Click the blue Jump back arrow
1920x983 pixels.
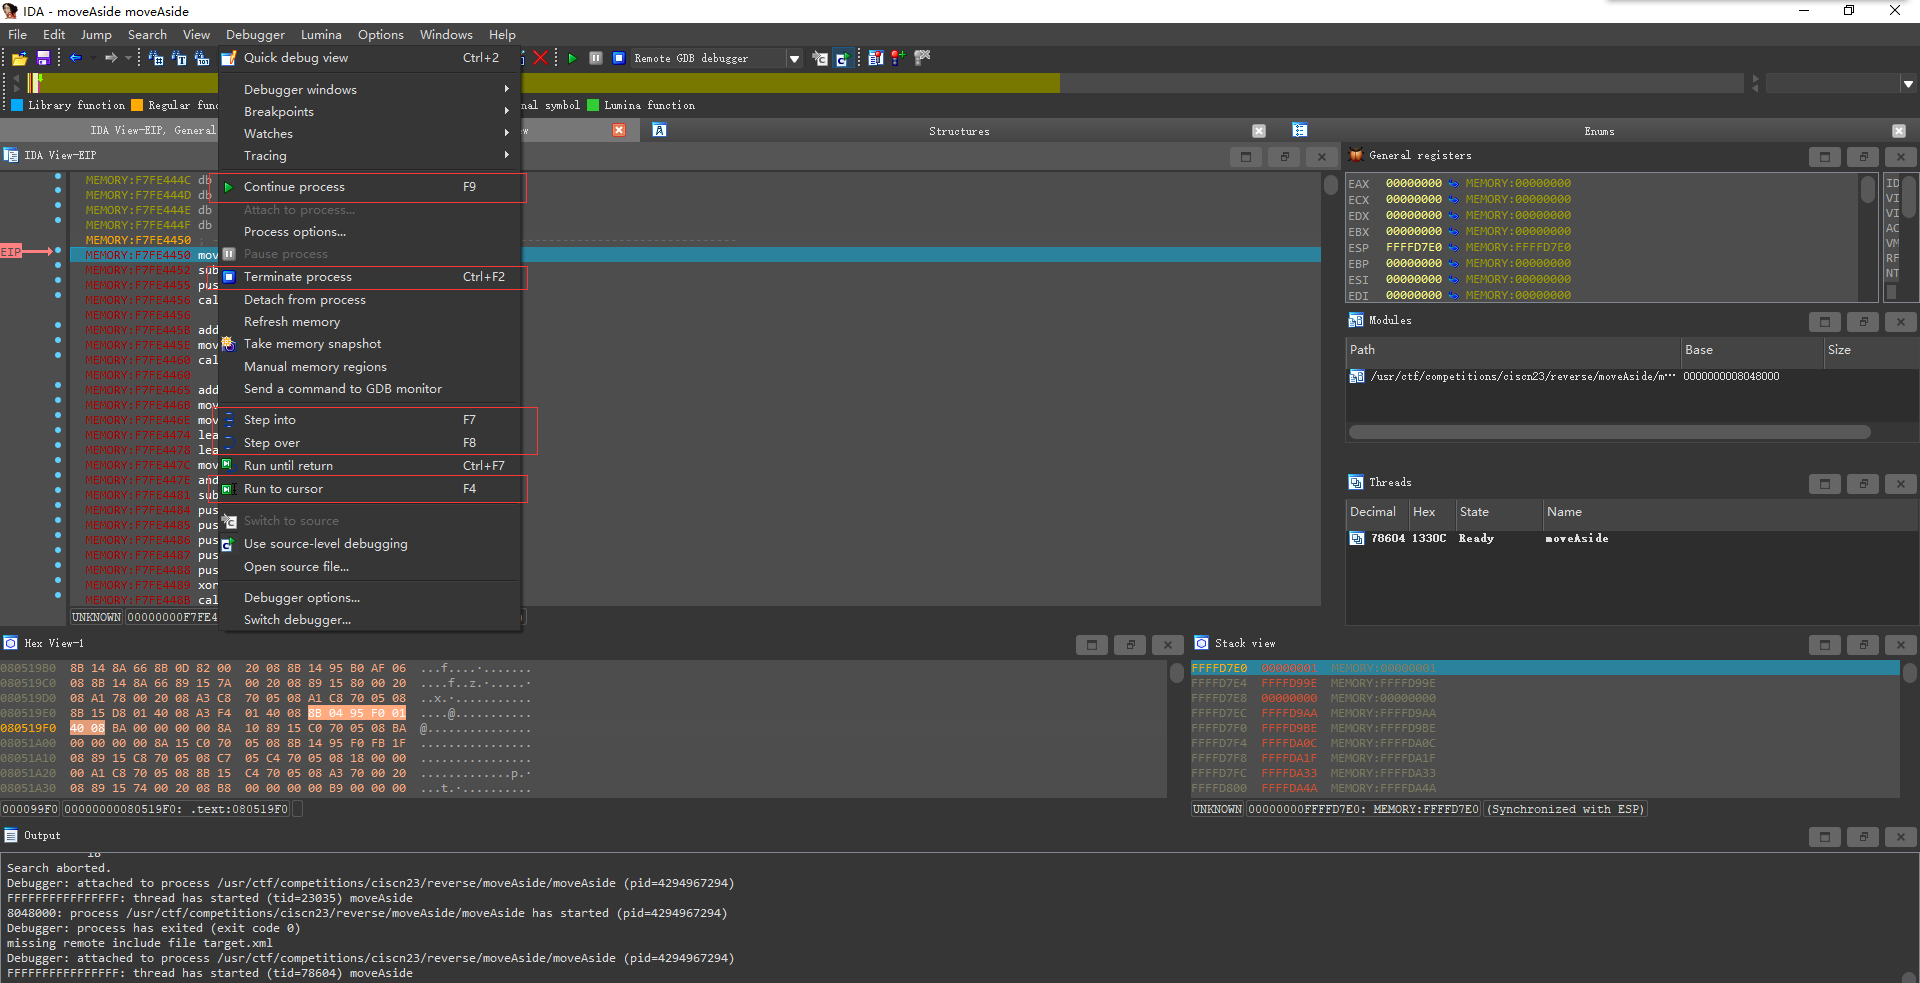(75, 58)
